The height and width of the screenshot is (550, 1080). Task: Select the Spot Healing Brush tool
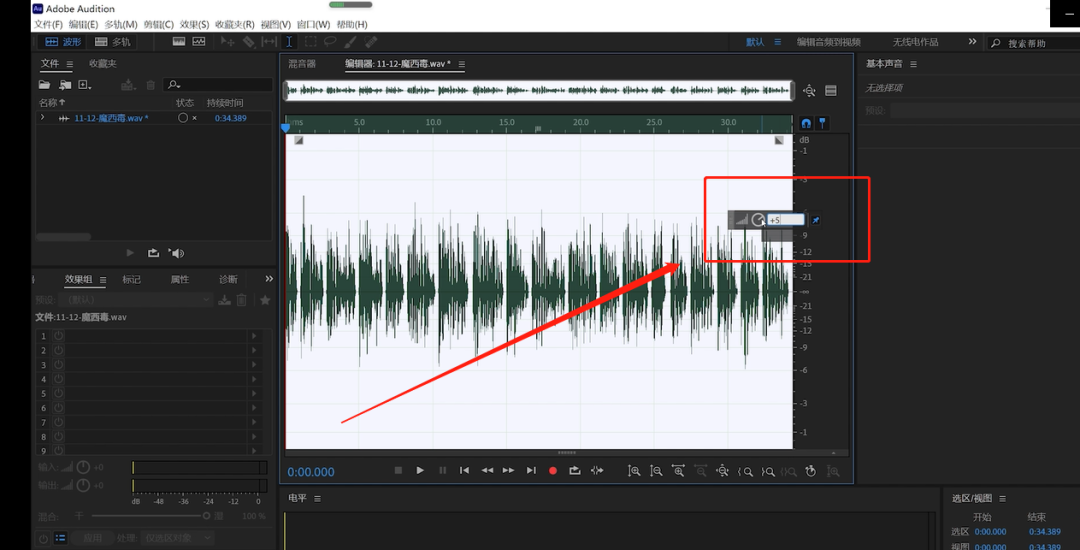point(371,42)
